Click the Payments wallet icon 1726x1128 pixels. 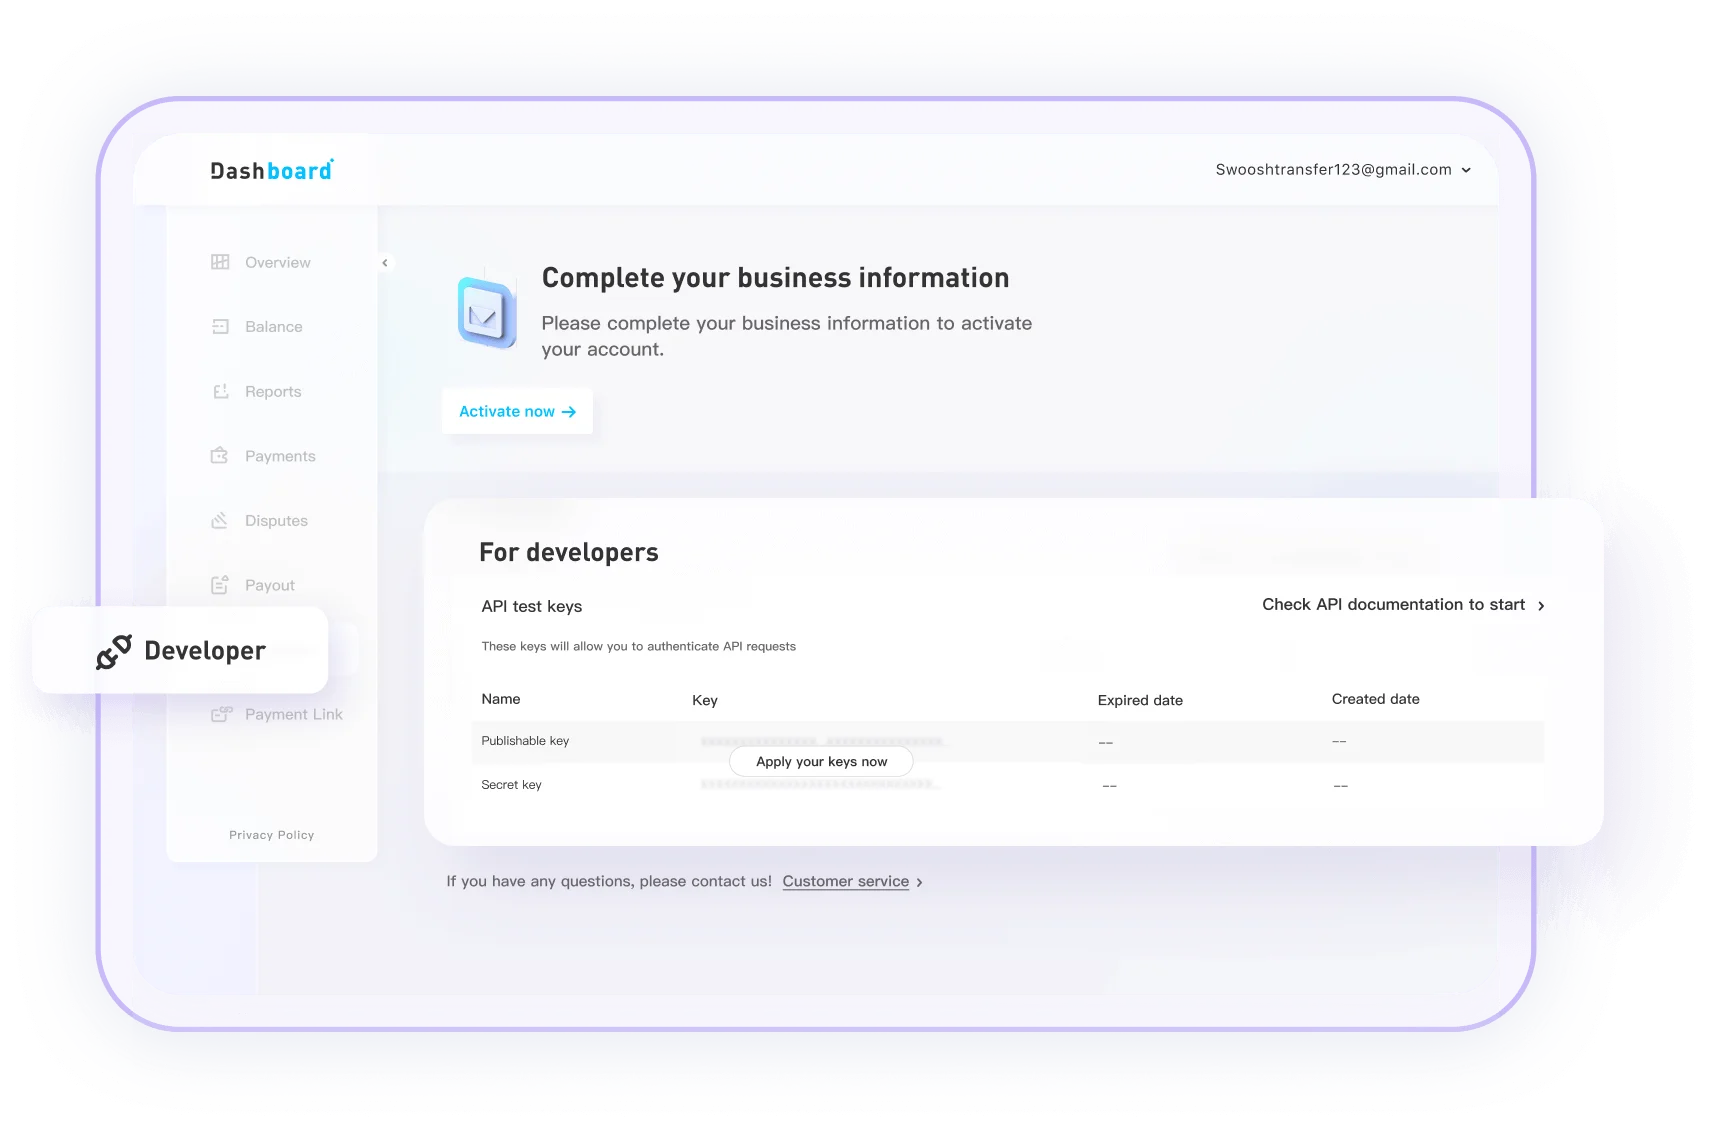[220, 456]
